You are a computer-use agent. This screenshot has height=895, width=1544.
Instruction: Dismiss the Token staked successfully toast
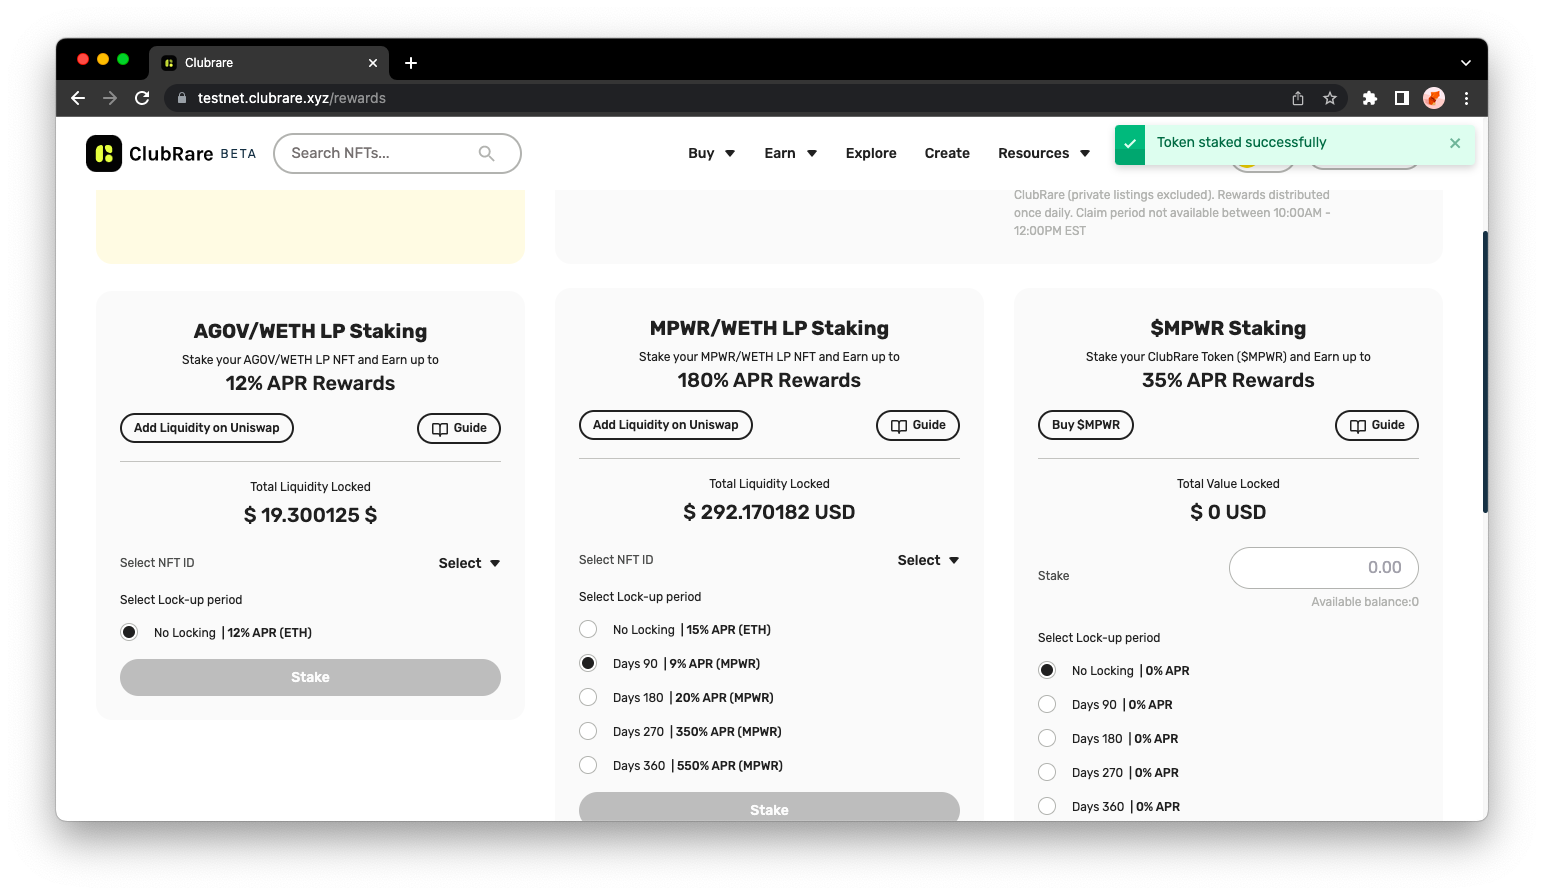tap(1455, 143)
